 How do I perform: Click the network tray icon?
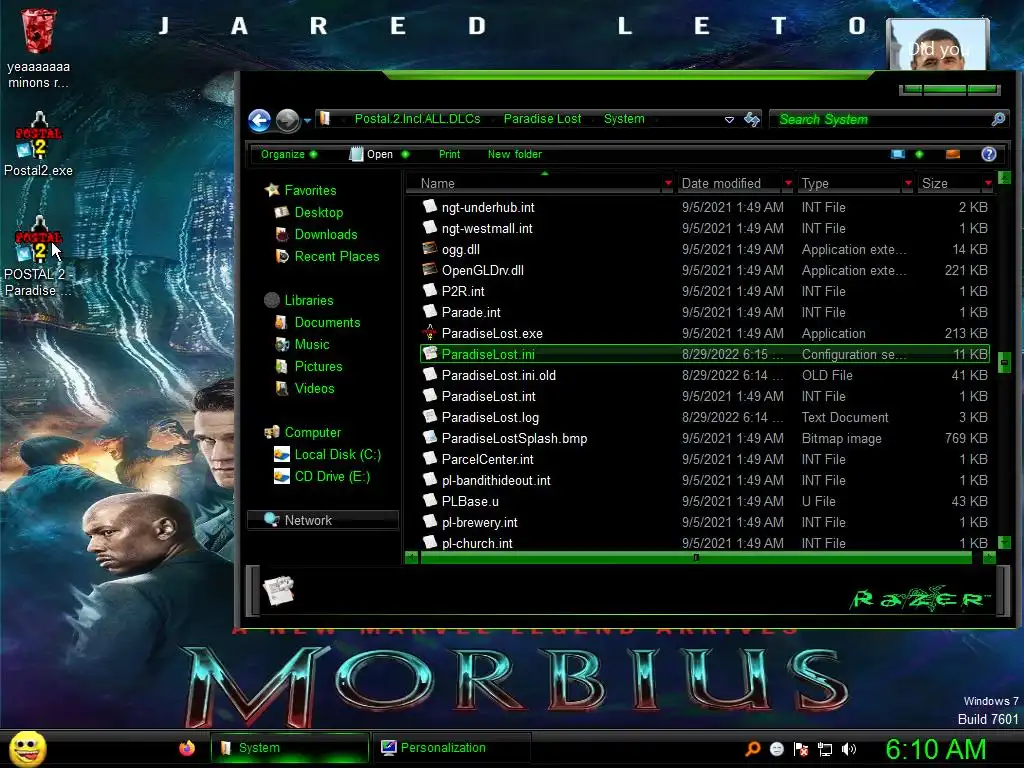pos(825,750)
